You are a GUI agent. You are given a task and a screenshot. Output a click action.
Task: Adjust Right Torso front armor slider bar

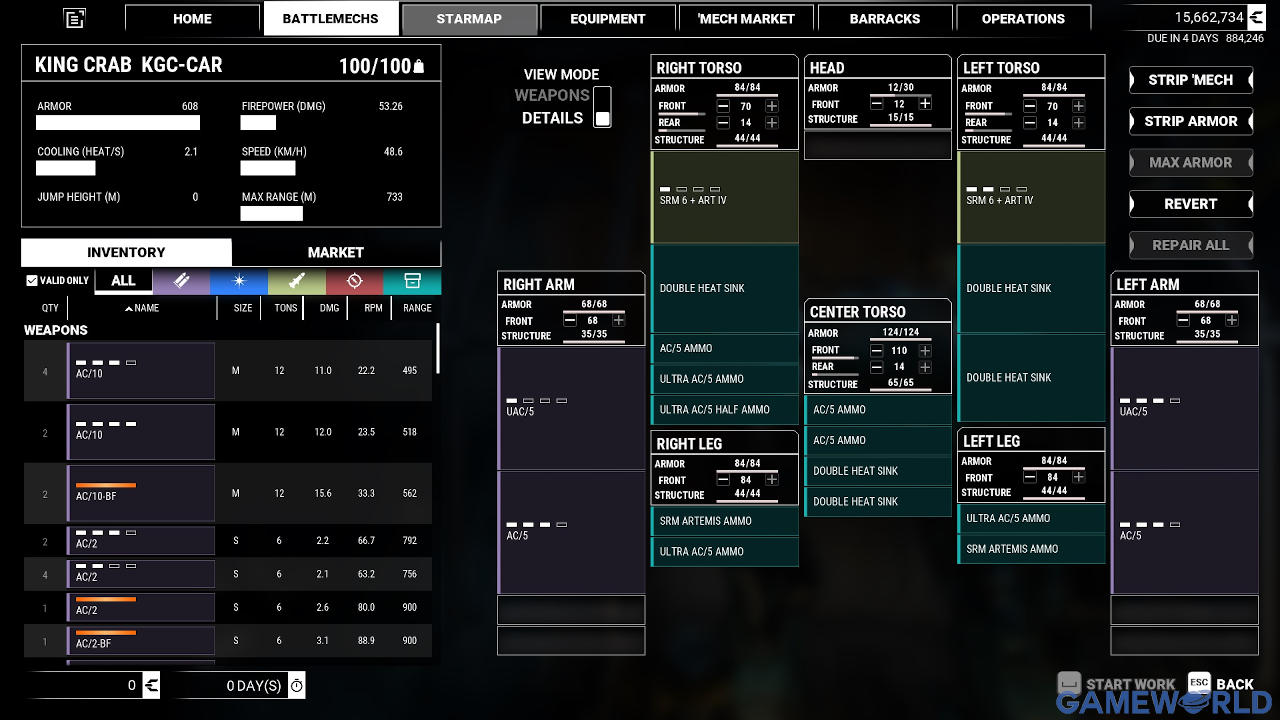(x=681, y=115)
